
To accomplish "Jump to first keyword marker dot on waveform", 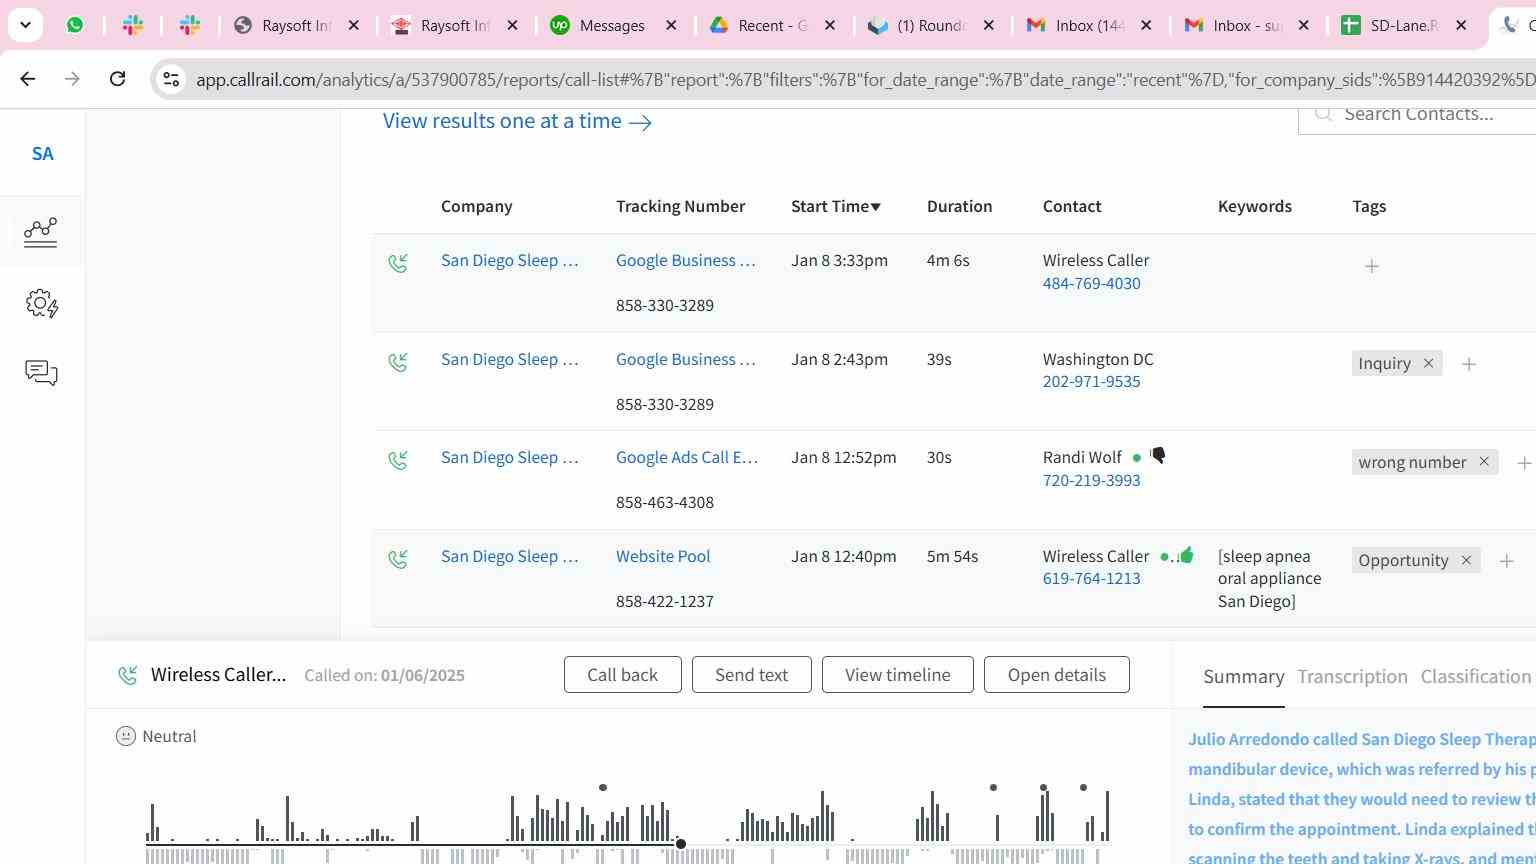I will tap(602, 788).
